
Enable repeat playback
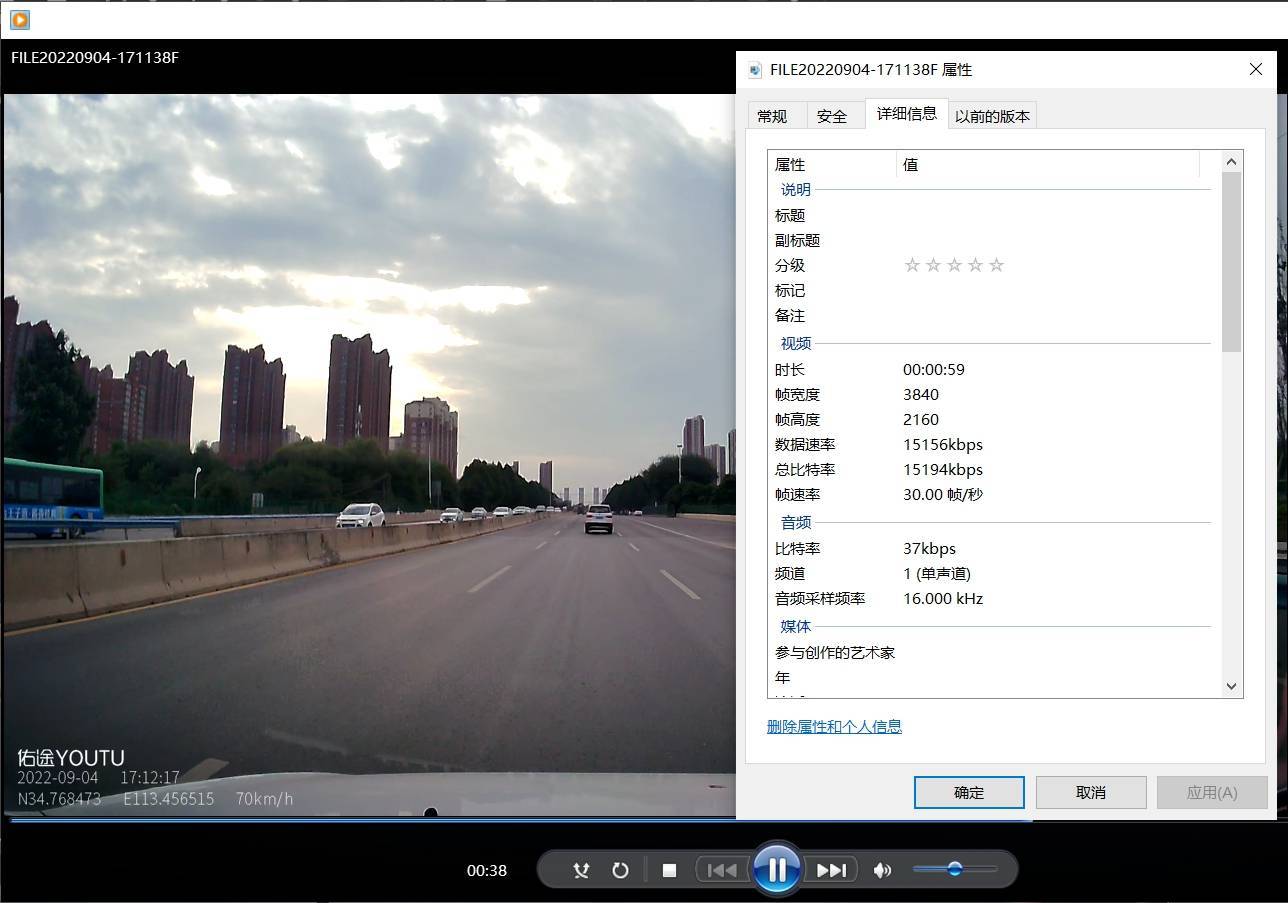[x=620, y=869]
